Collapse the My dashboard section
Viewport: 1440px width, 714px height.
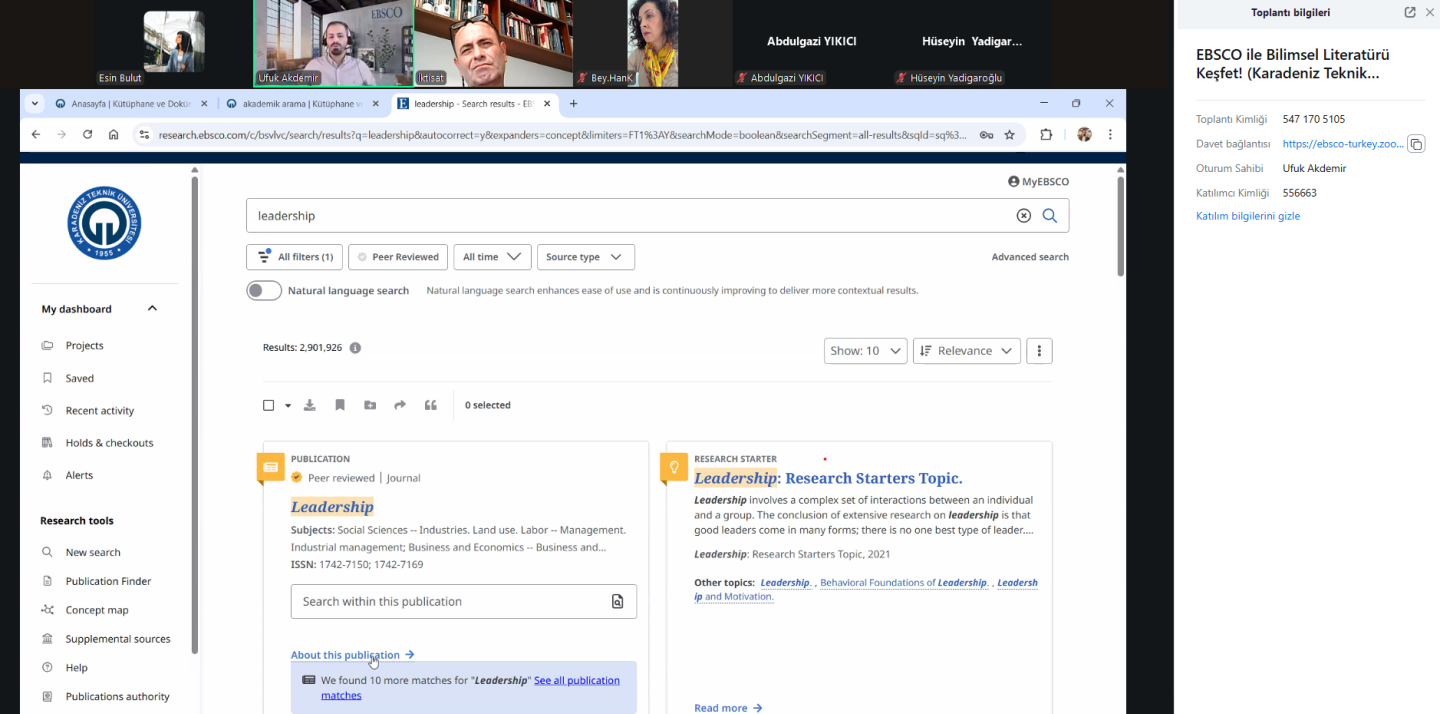click(x=152, y=309)
